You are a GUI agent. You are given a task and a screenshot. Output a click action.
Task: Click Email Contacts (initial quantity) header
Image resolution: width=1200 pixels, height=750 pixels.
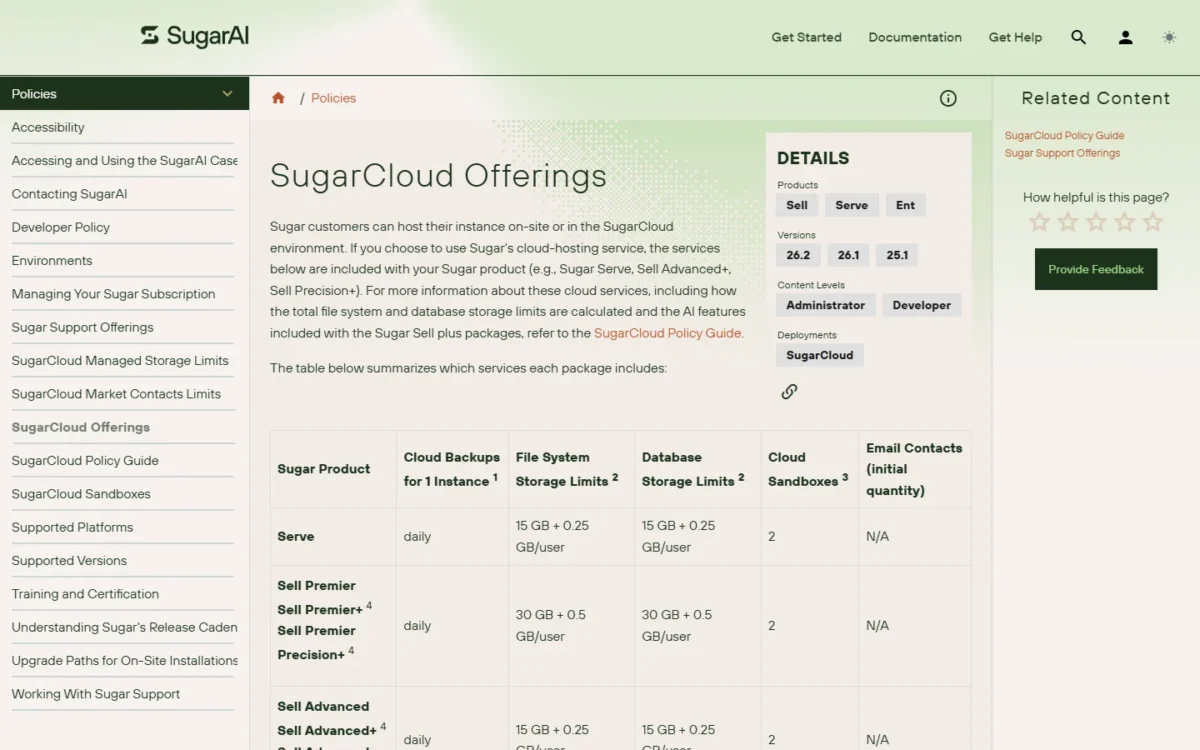click(x=914, y=469)
